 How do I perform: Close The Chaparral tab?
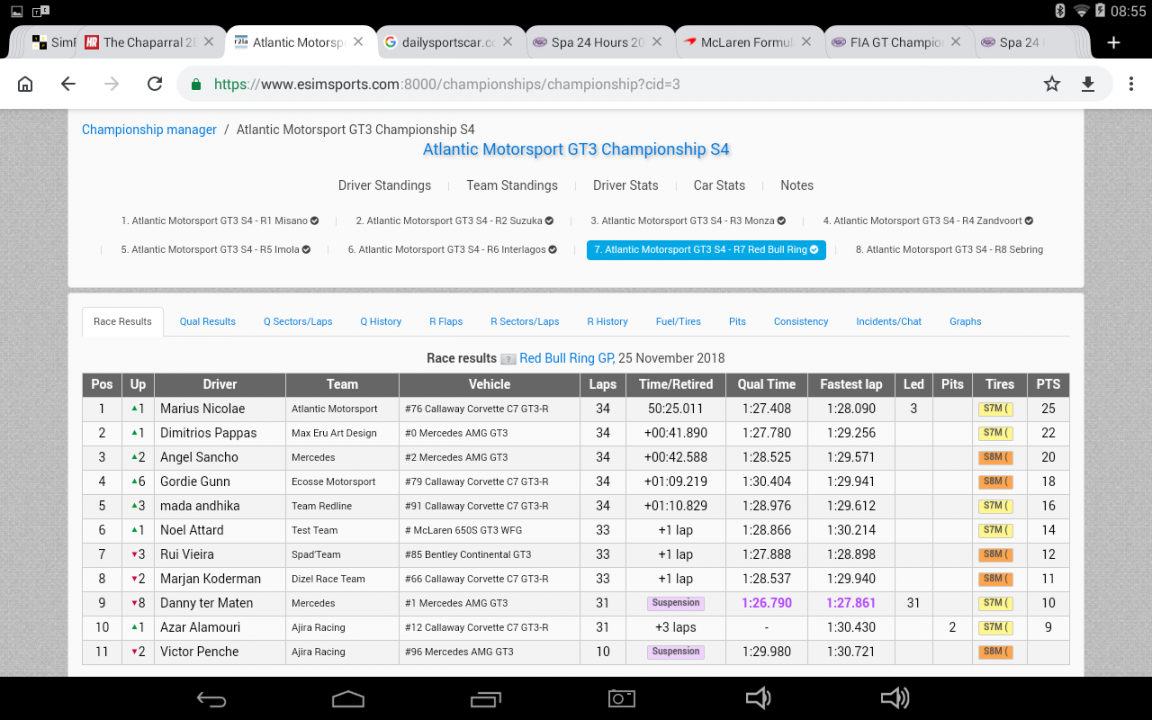tap(209, 42)
